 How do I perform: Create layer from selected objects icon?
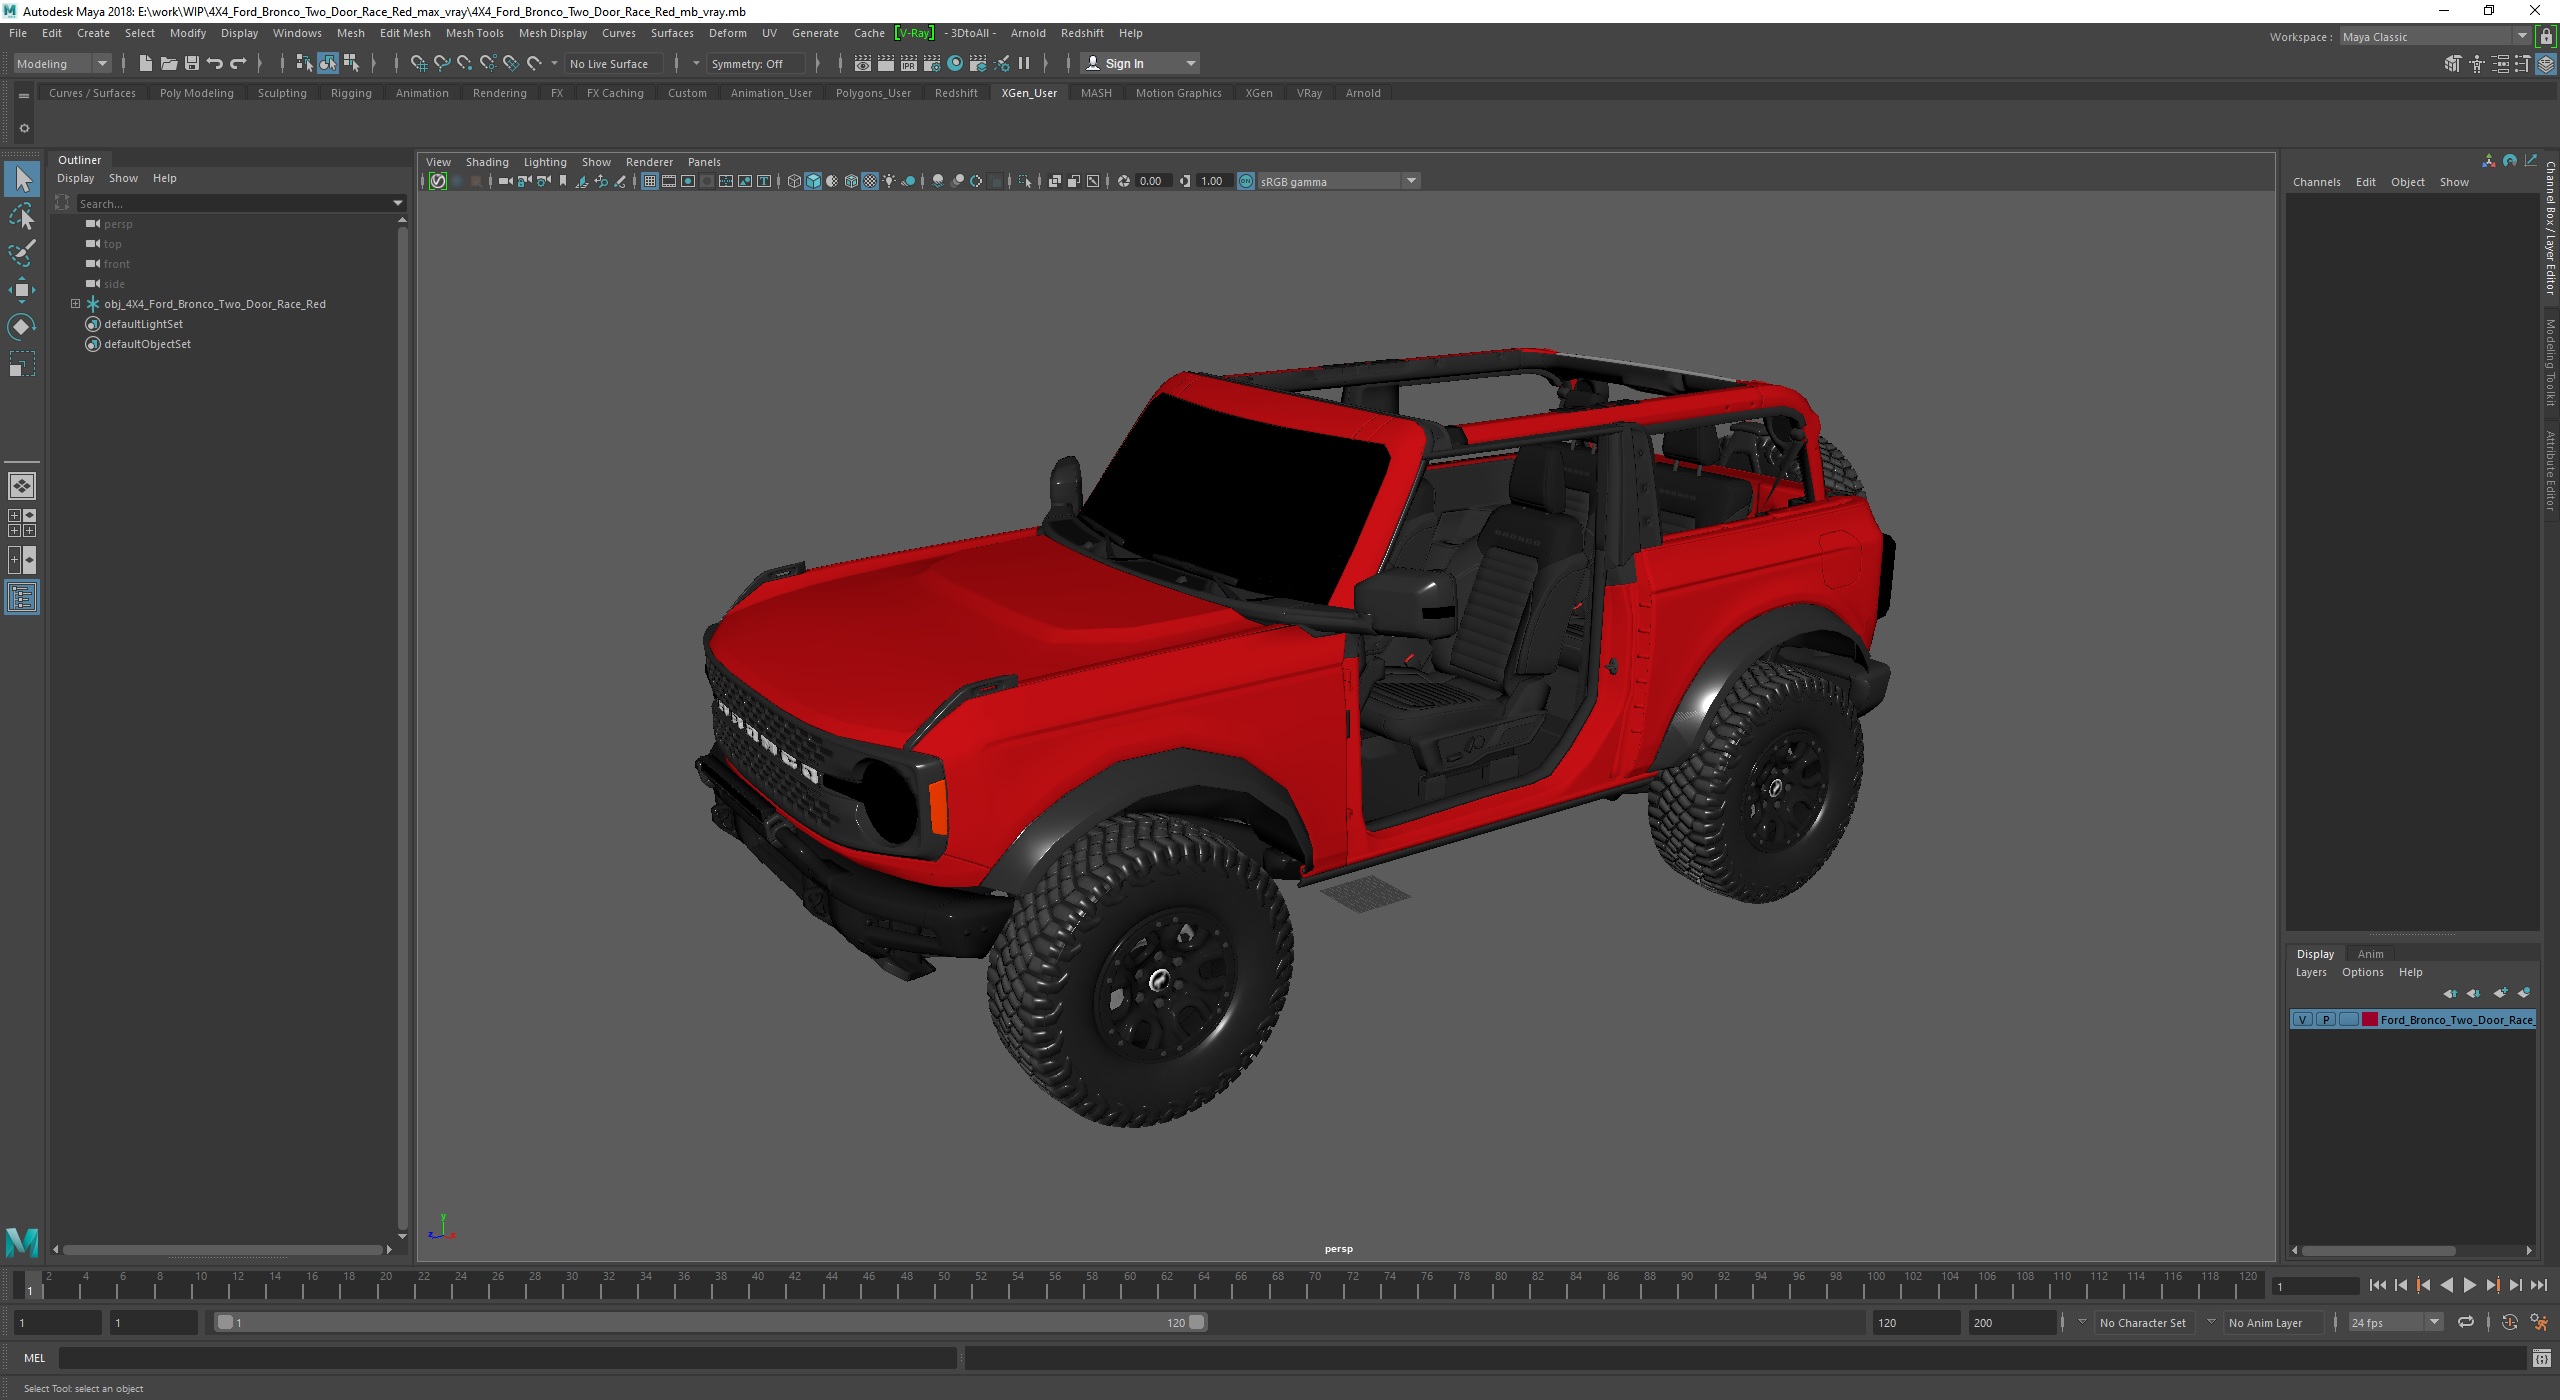[x=2524, y=993]
